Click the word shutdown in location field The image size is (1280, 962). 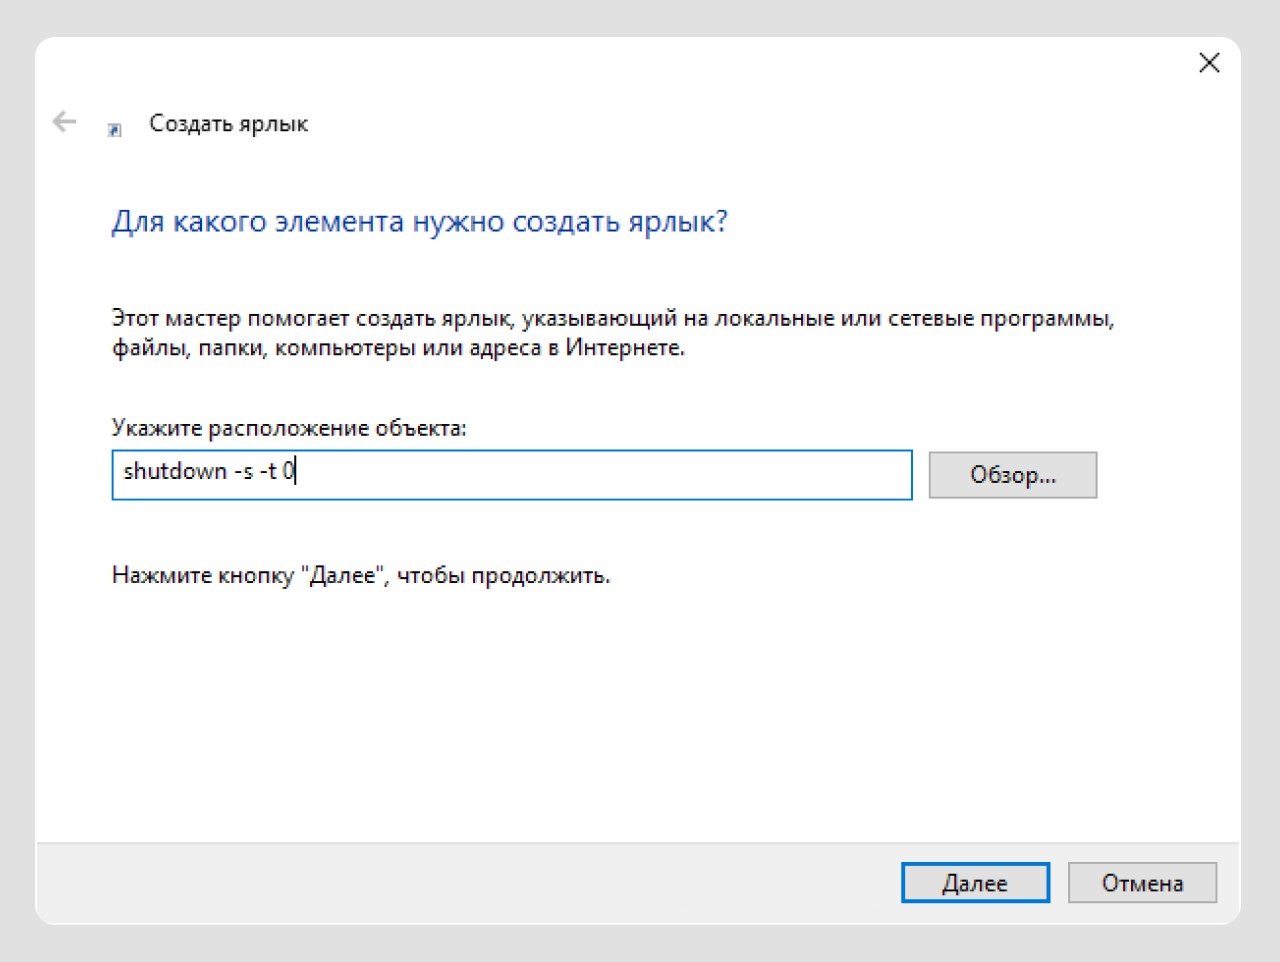(175, 471)
